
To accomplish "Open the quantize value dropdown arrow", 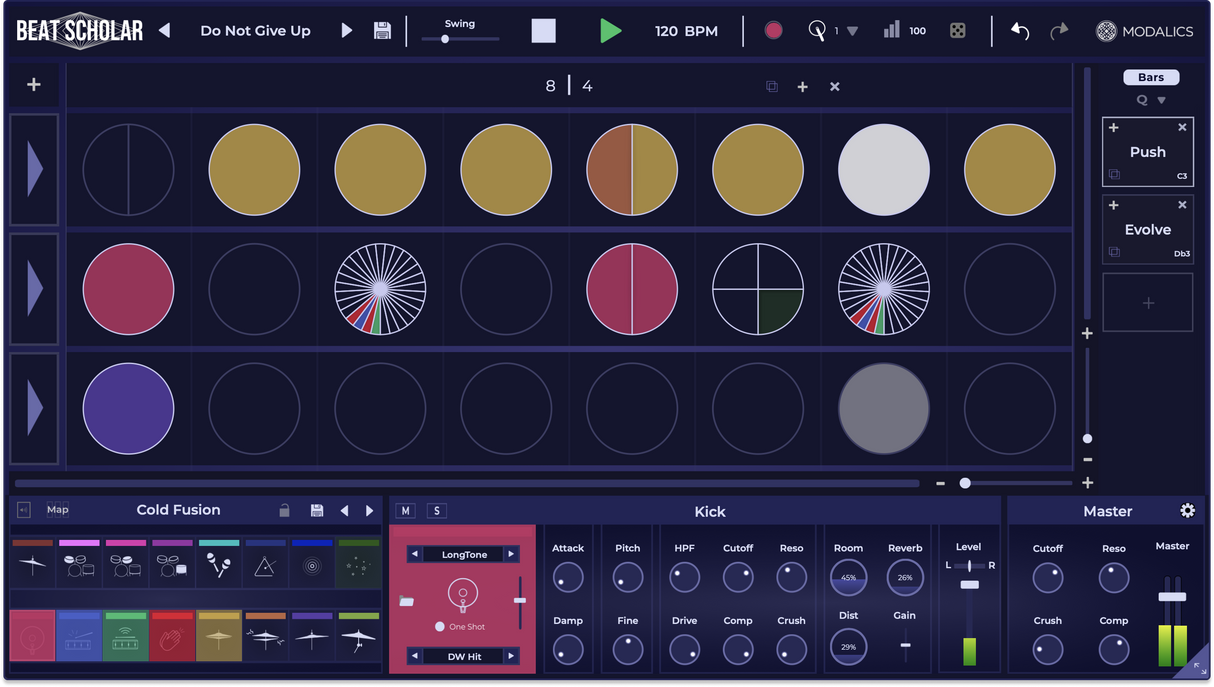I will (x=852, y=31).
